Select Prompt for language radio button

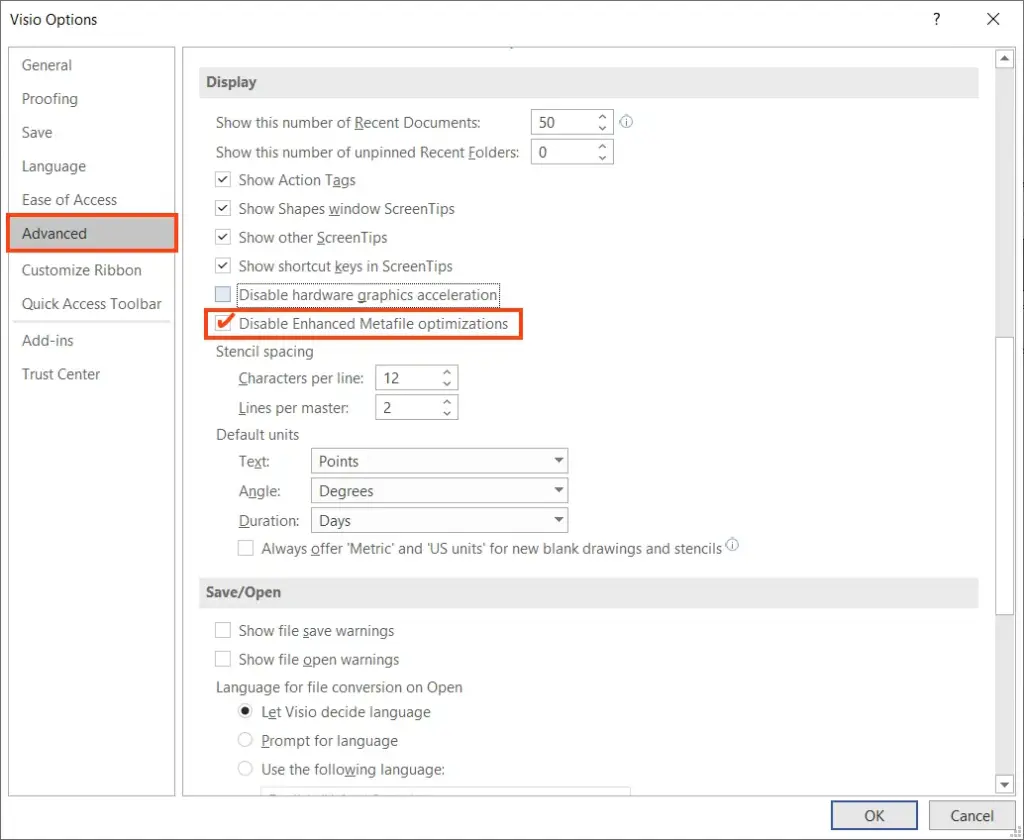click(x=245, y=741)
